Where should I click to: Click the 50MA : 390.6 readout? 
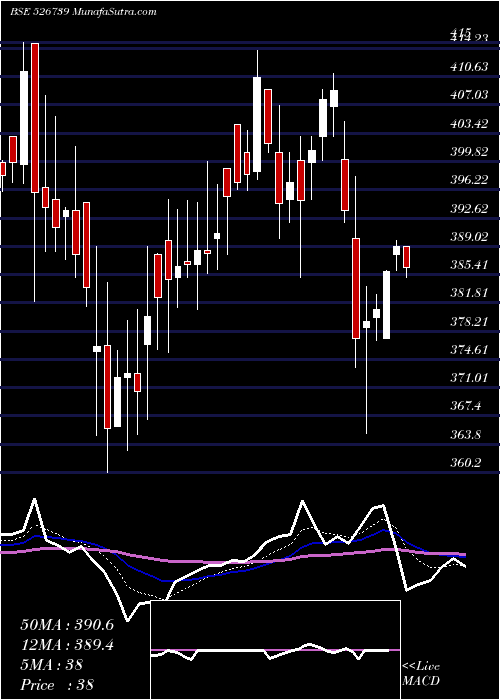pyautogui.click(x=67, y=625)
